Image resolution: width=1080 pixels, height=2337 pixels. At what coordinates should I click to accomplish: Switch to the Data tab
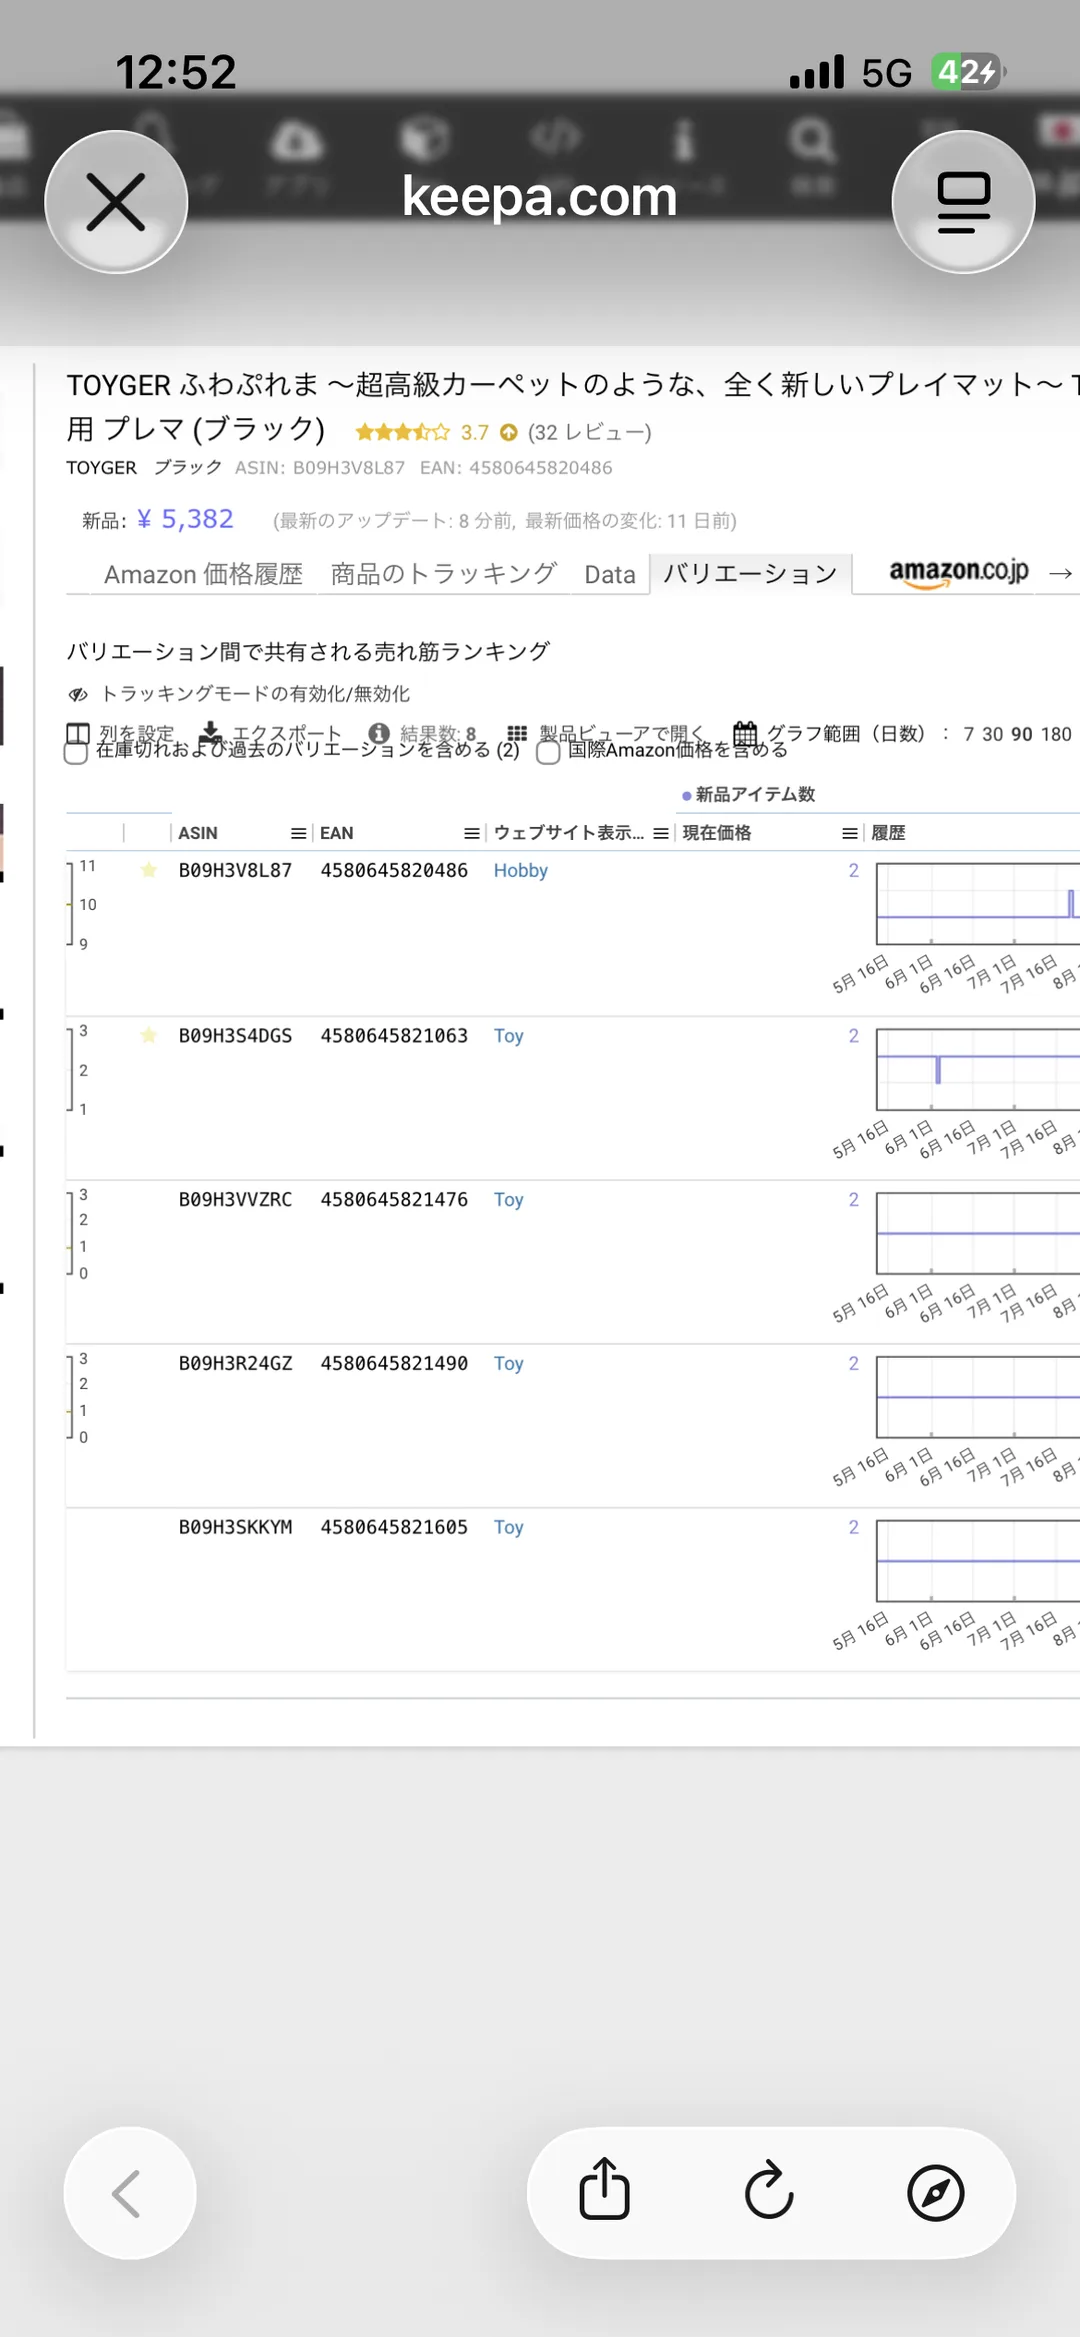[610, 574]
